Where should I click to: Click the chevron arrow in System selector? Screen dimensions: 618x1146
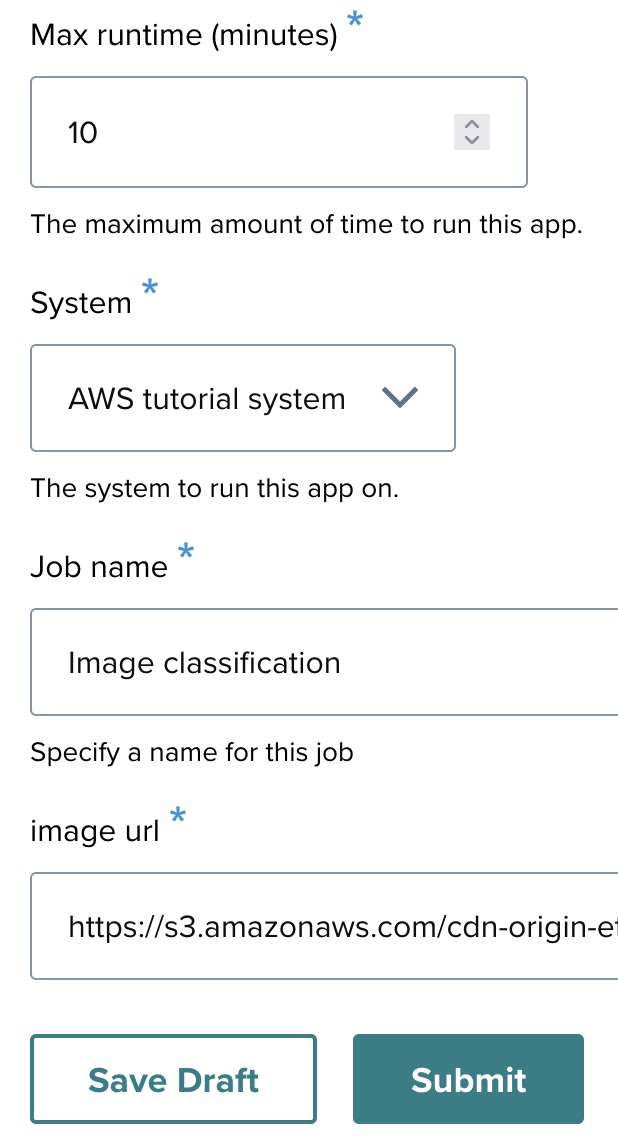click(x=399, y=398)
